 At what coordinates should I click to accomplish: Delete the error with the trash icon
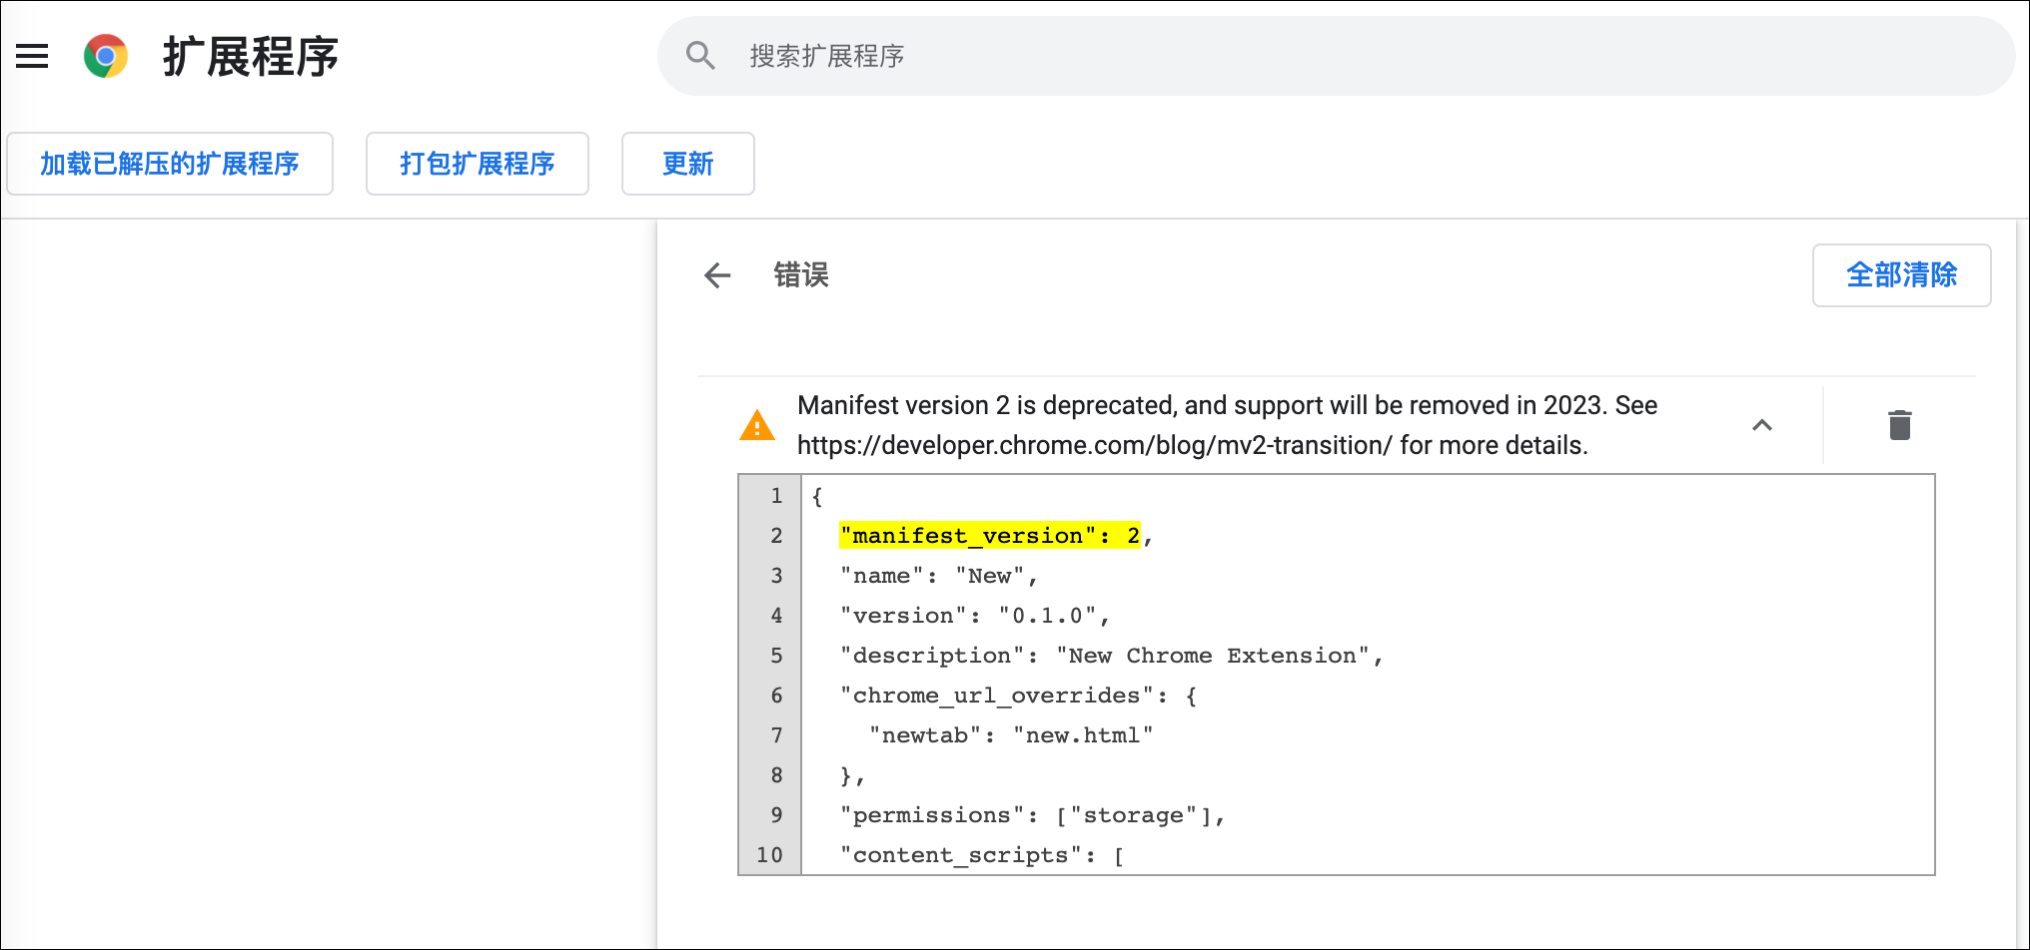(x=1898, y=424)
